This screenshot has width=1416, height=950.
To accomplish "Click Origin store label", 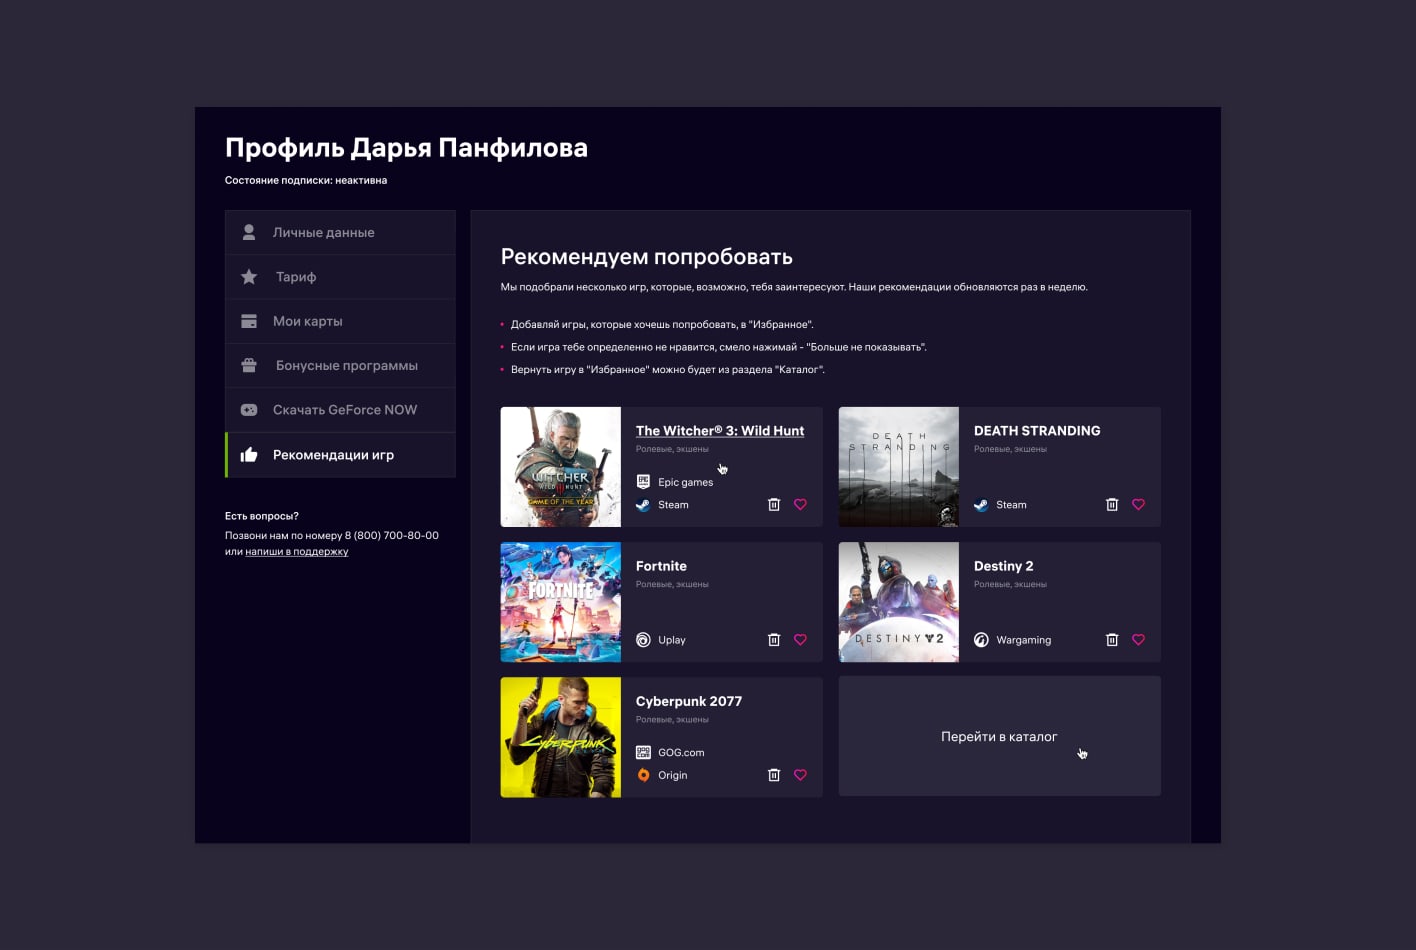I will point(673,775).
